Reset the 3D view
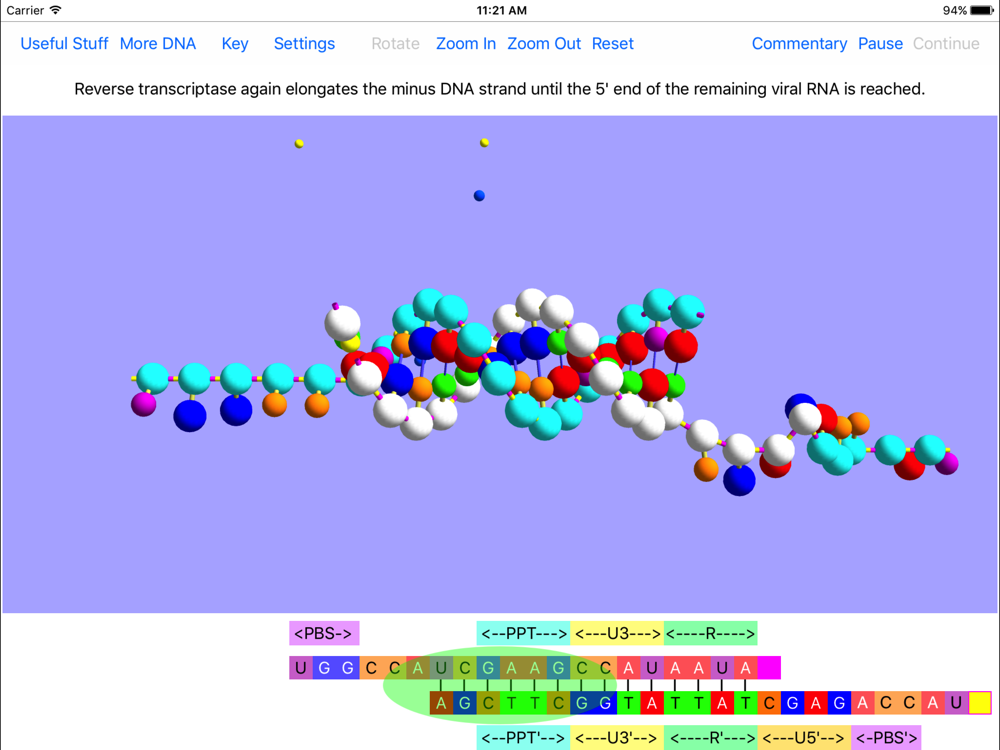Image resolution: width=1000 pixels, height=750 pixels. (x=612, y=43)
